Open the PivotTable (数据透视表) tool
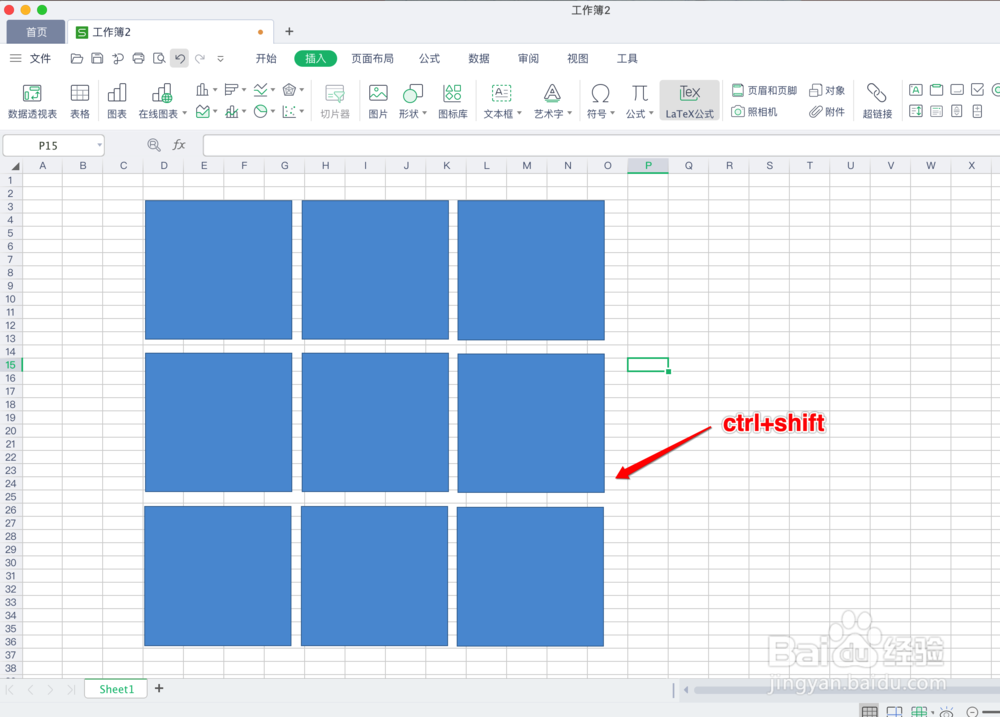Viewport: 1000px width, 717px height. pos(33,101)
